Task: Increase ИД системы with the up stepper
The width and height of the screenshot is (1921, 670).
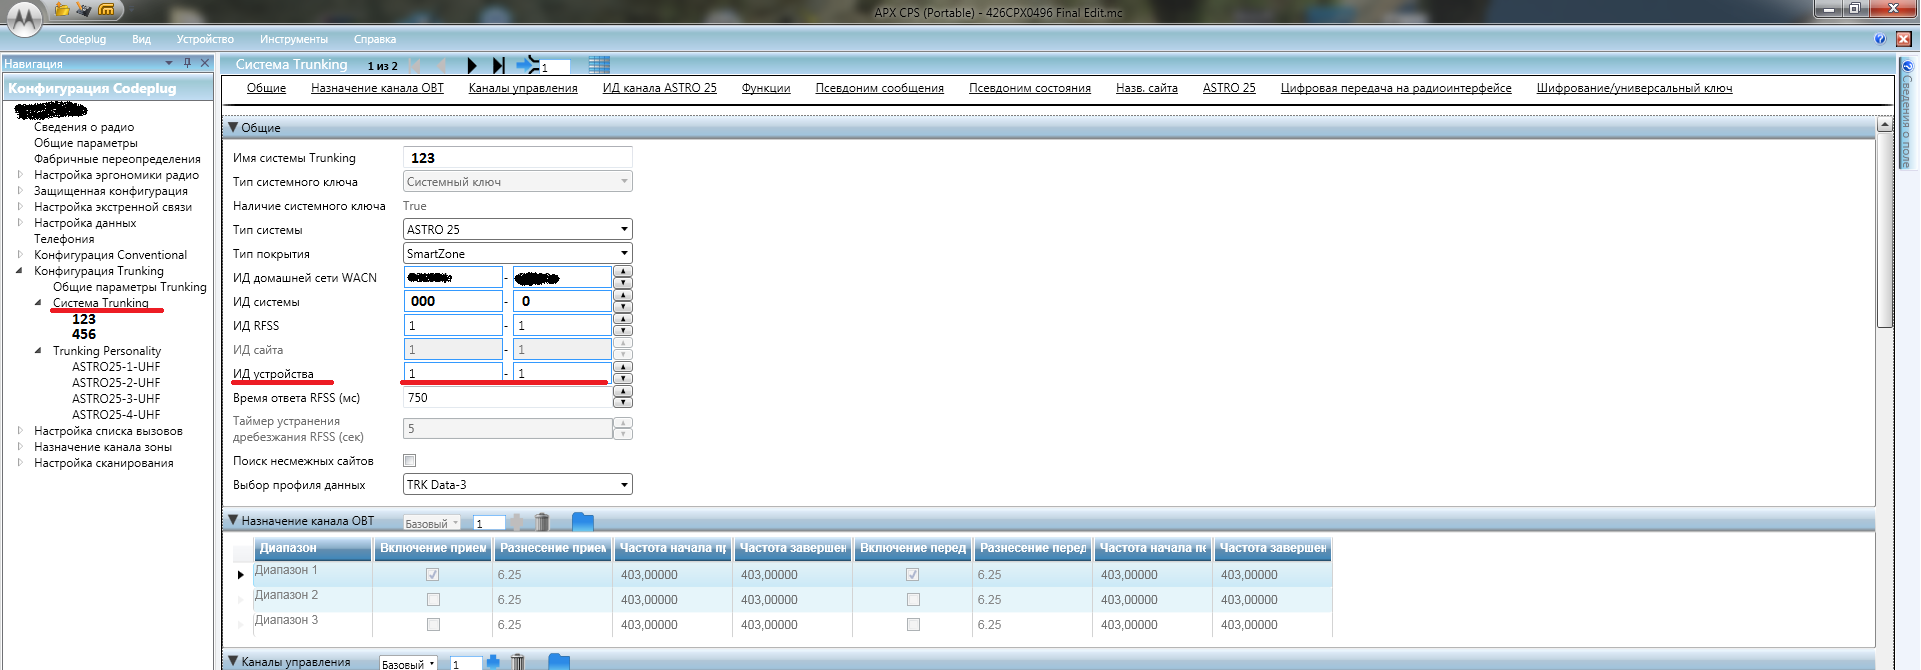Action: pos(623,296)
